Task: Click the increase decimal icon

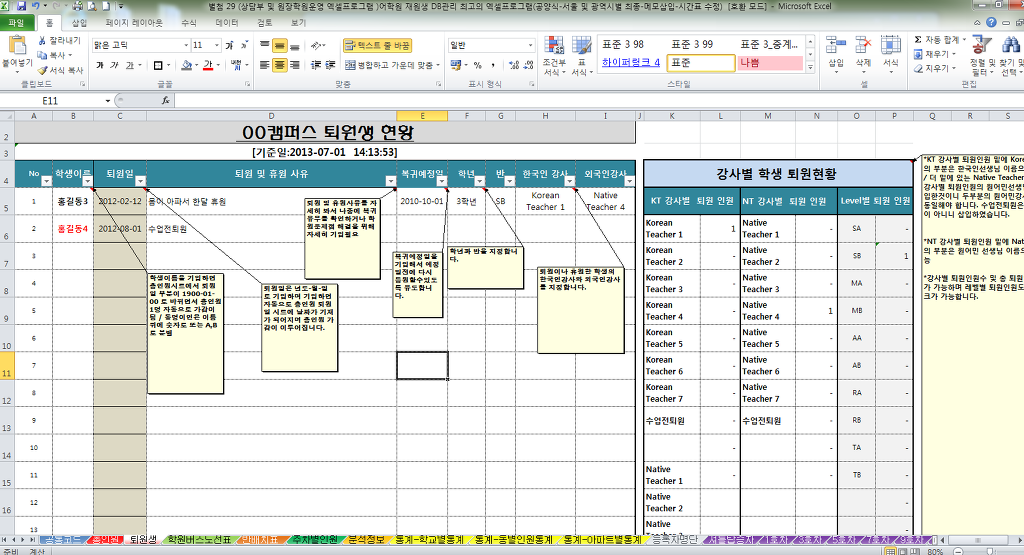Action: point(514,65)
